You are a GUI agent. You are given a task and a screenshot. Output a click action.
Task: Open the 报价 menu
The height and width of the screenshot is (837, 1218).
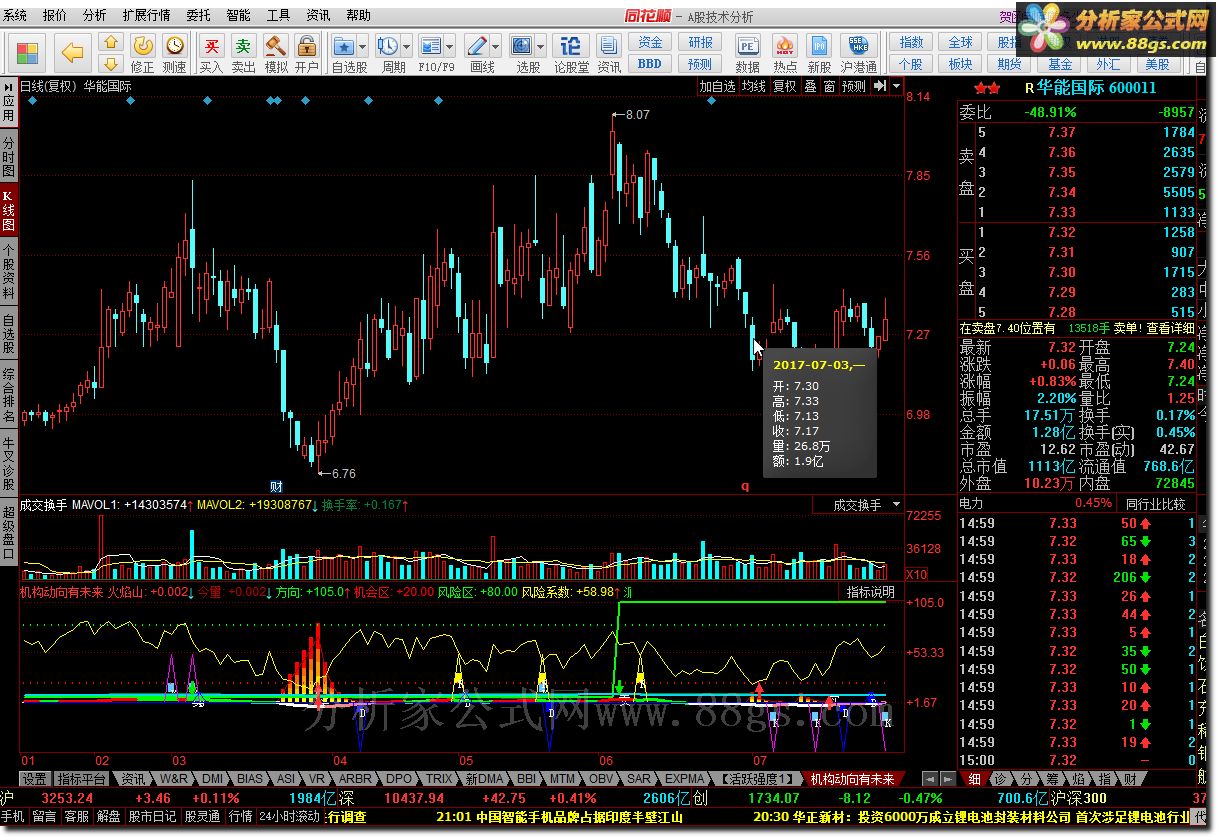pyautogui.click(x=55, y=15)
